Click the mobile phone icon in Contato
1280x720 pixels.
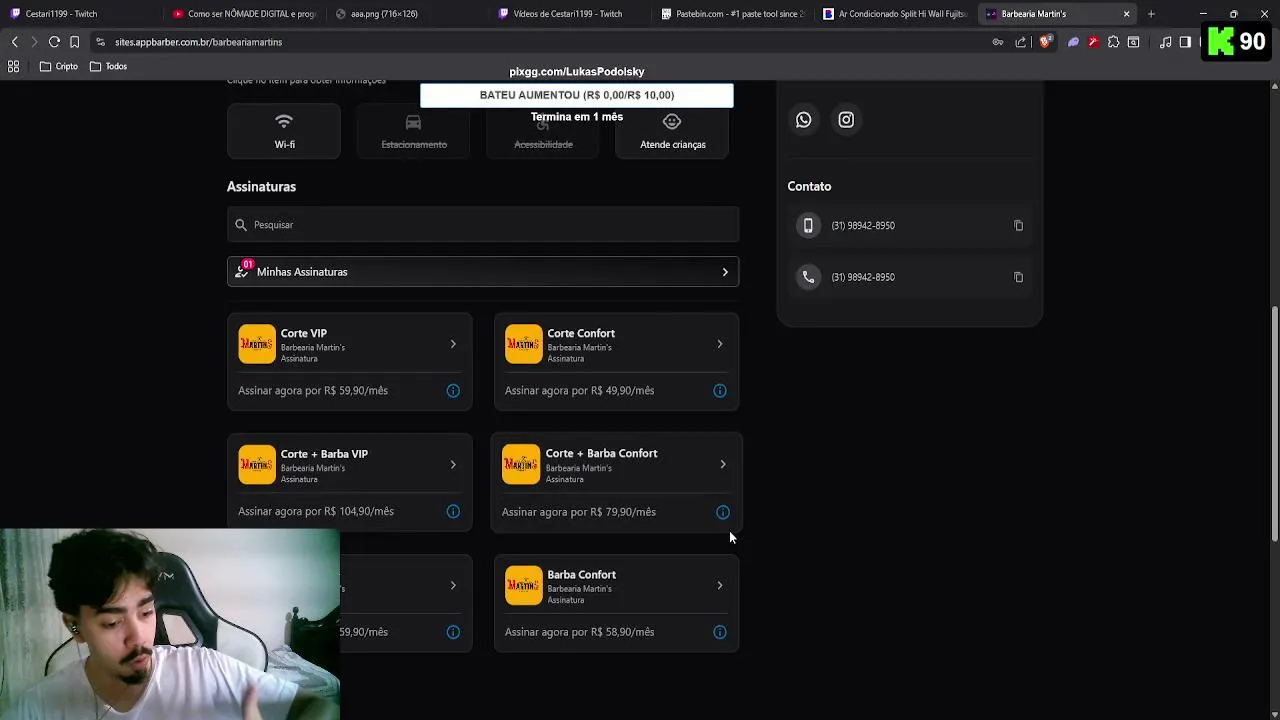coord(808,226)
